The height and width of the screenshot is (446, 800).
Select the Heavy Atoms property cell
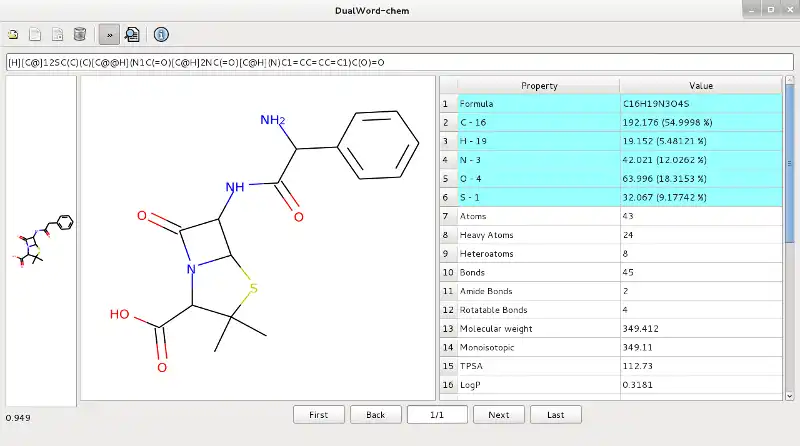539,235
